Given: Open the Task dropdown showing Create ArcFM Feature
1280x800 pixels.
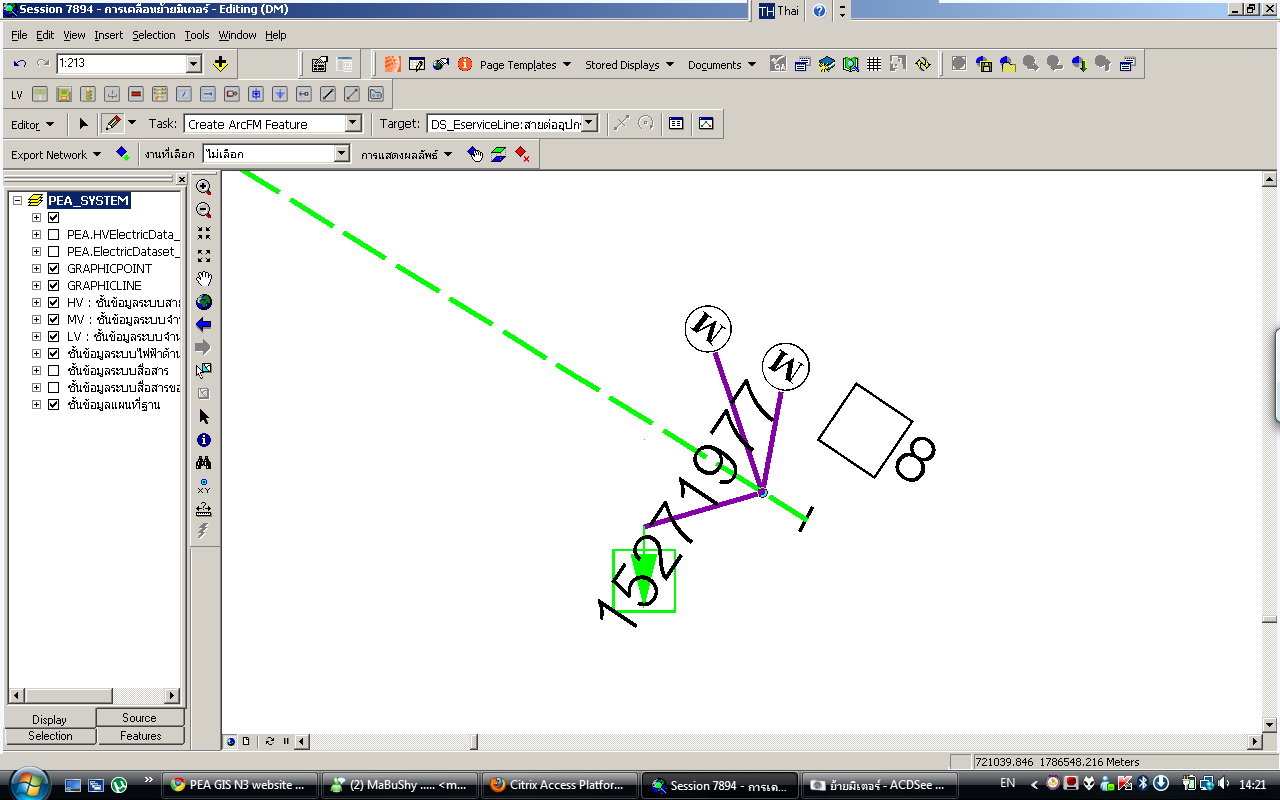Looking at the screenshot, I should point(353,123).
